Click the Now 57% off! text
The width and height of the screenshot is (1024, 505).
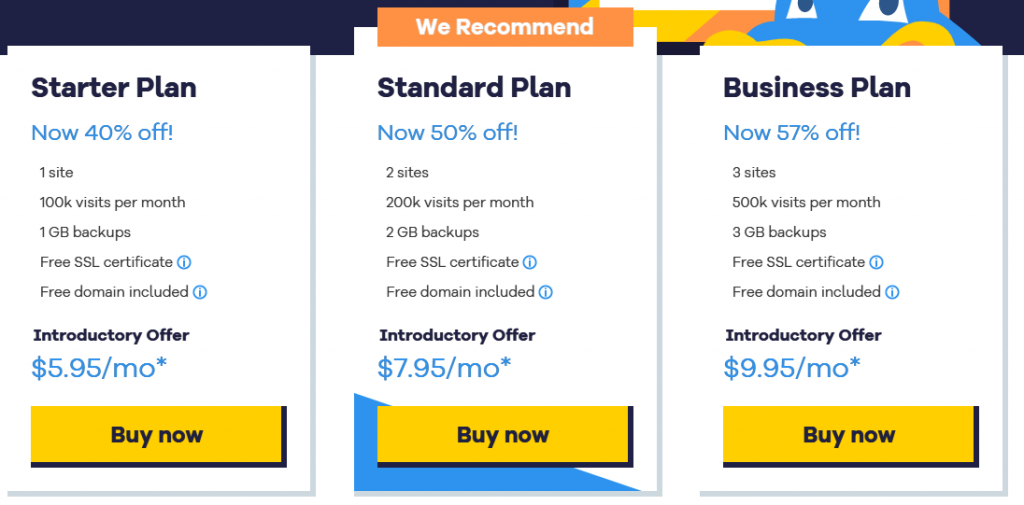point(792,132)
